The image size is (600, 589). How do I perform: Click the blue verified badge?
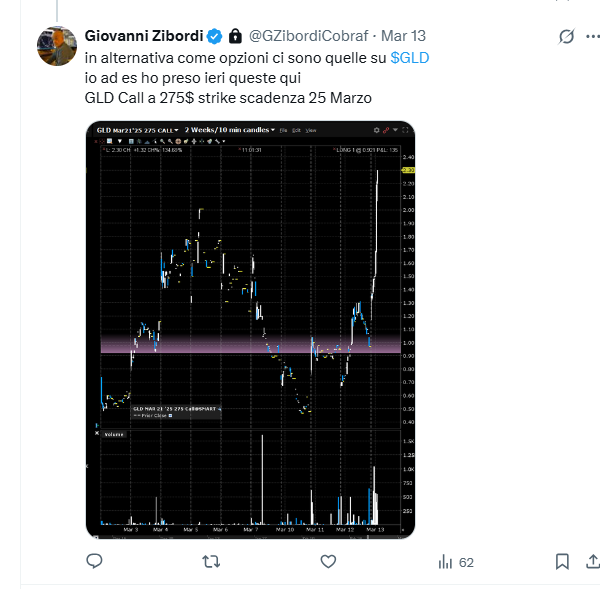214,36
